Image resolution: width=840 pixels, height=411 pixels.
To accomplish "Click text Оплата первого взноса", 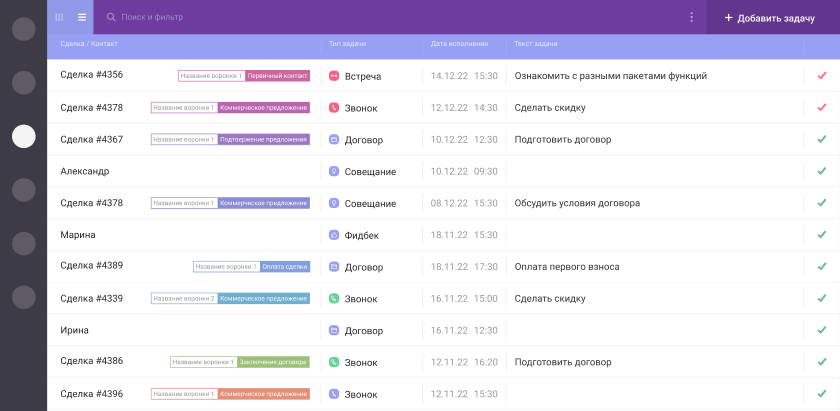I will pos(567,266).
